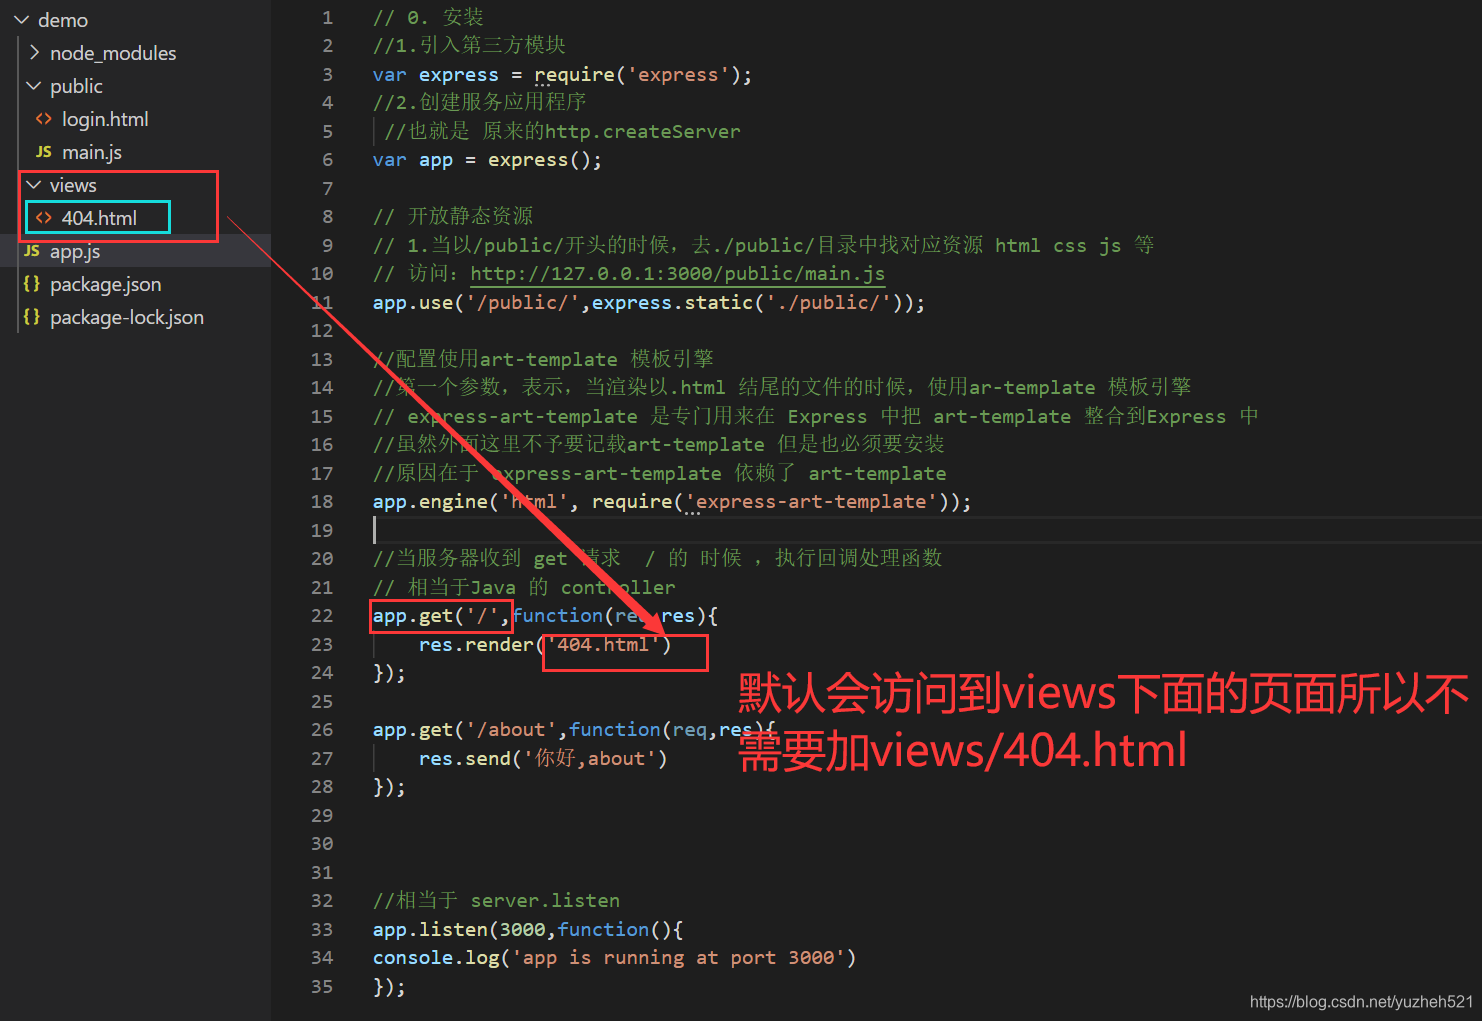Select the public folder name

click(x=76, y=86)
